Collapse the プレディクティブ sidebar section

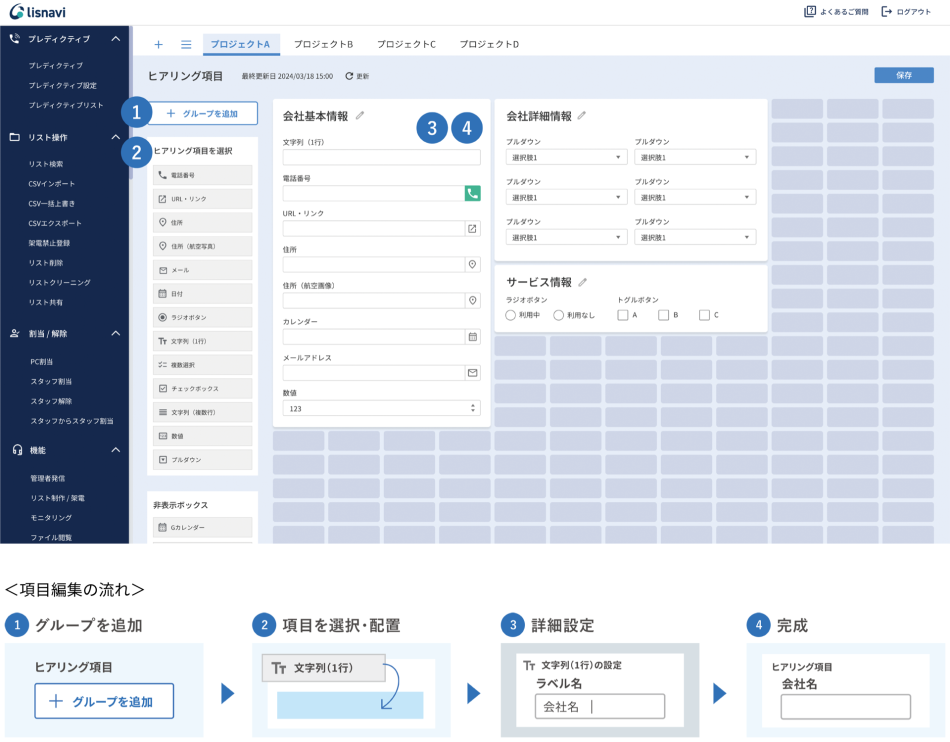pyautogui.click(x=116, y=39)
